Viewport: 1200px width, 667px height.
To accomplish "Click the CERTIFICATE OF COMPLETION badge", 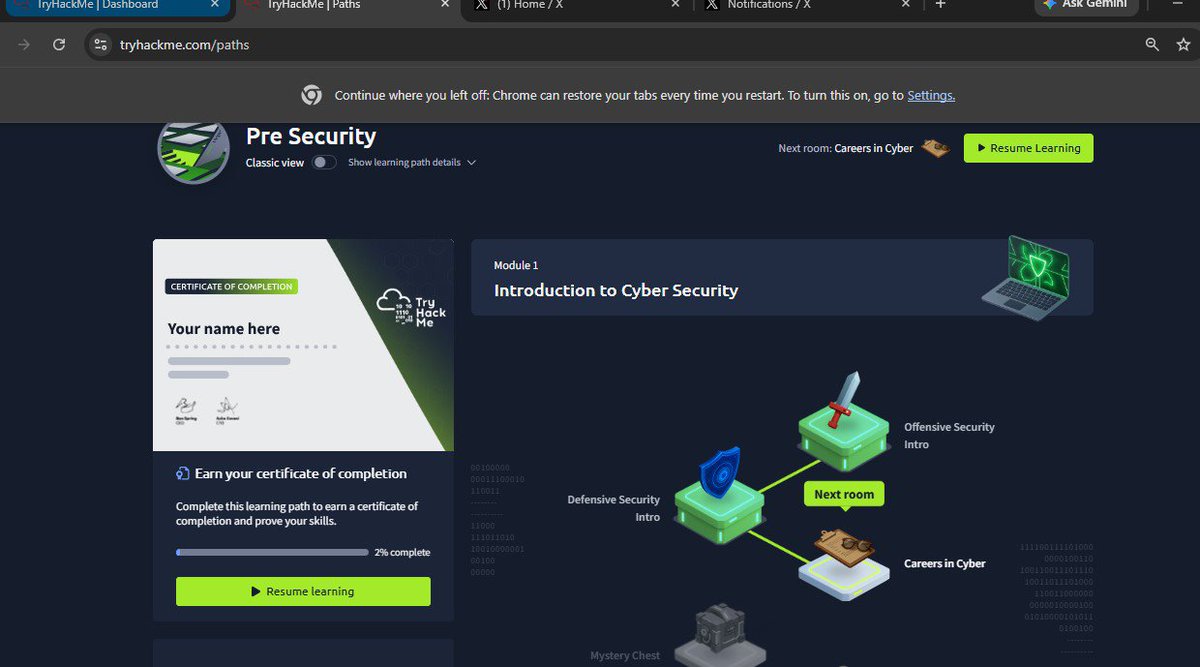I will click(x=232, y=287).
